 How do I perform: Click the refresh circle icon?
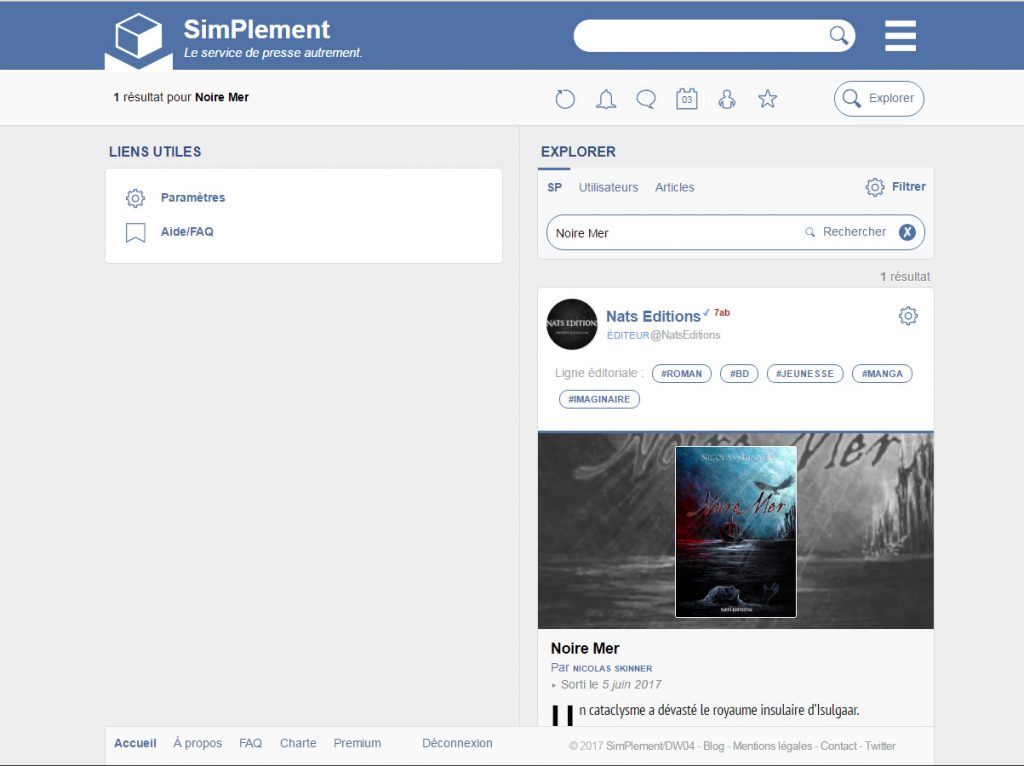click(565, 99)
